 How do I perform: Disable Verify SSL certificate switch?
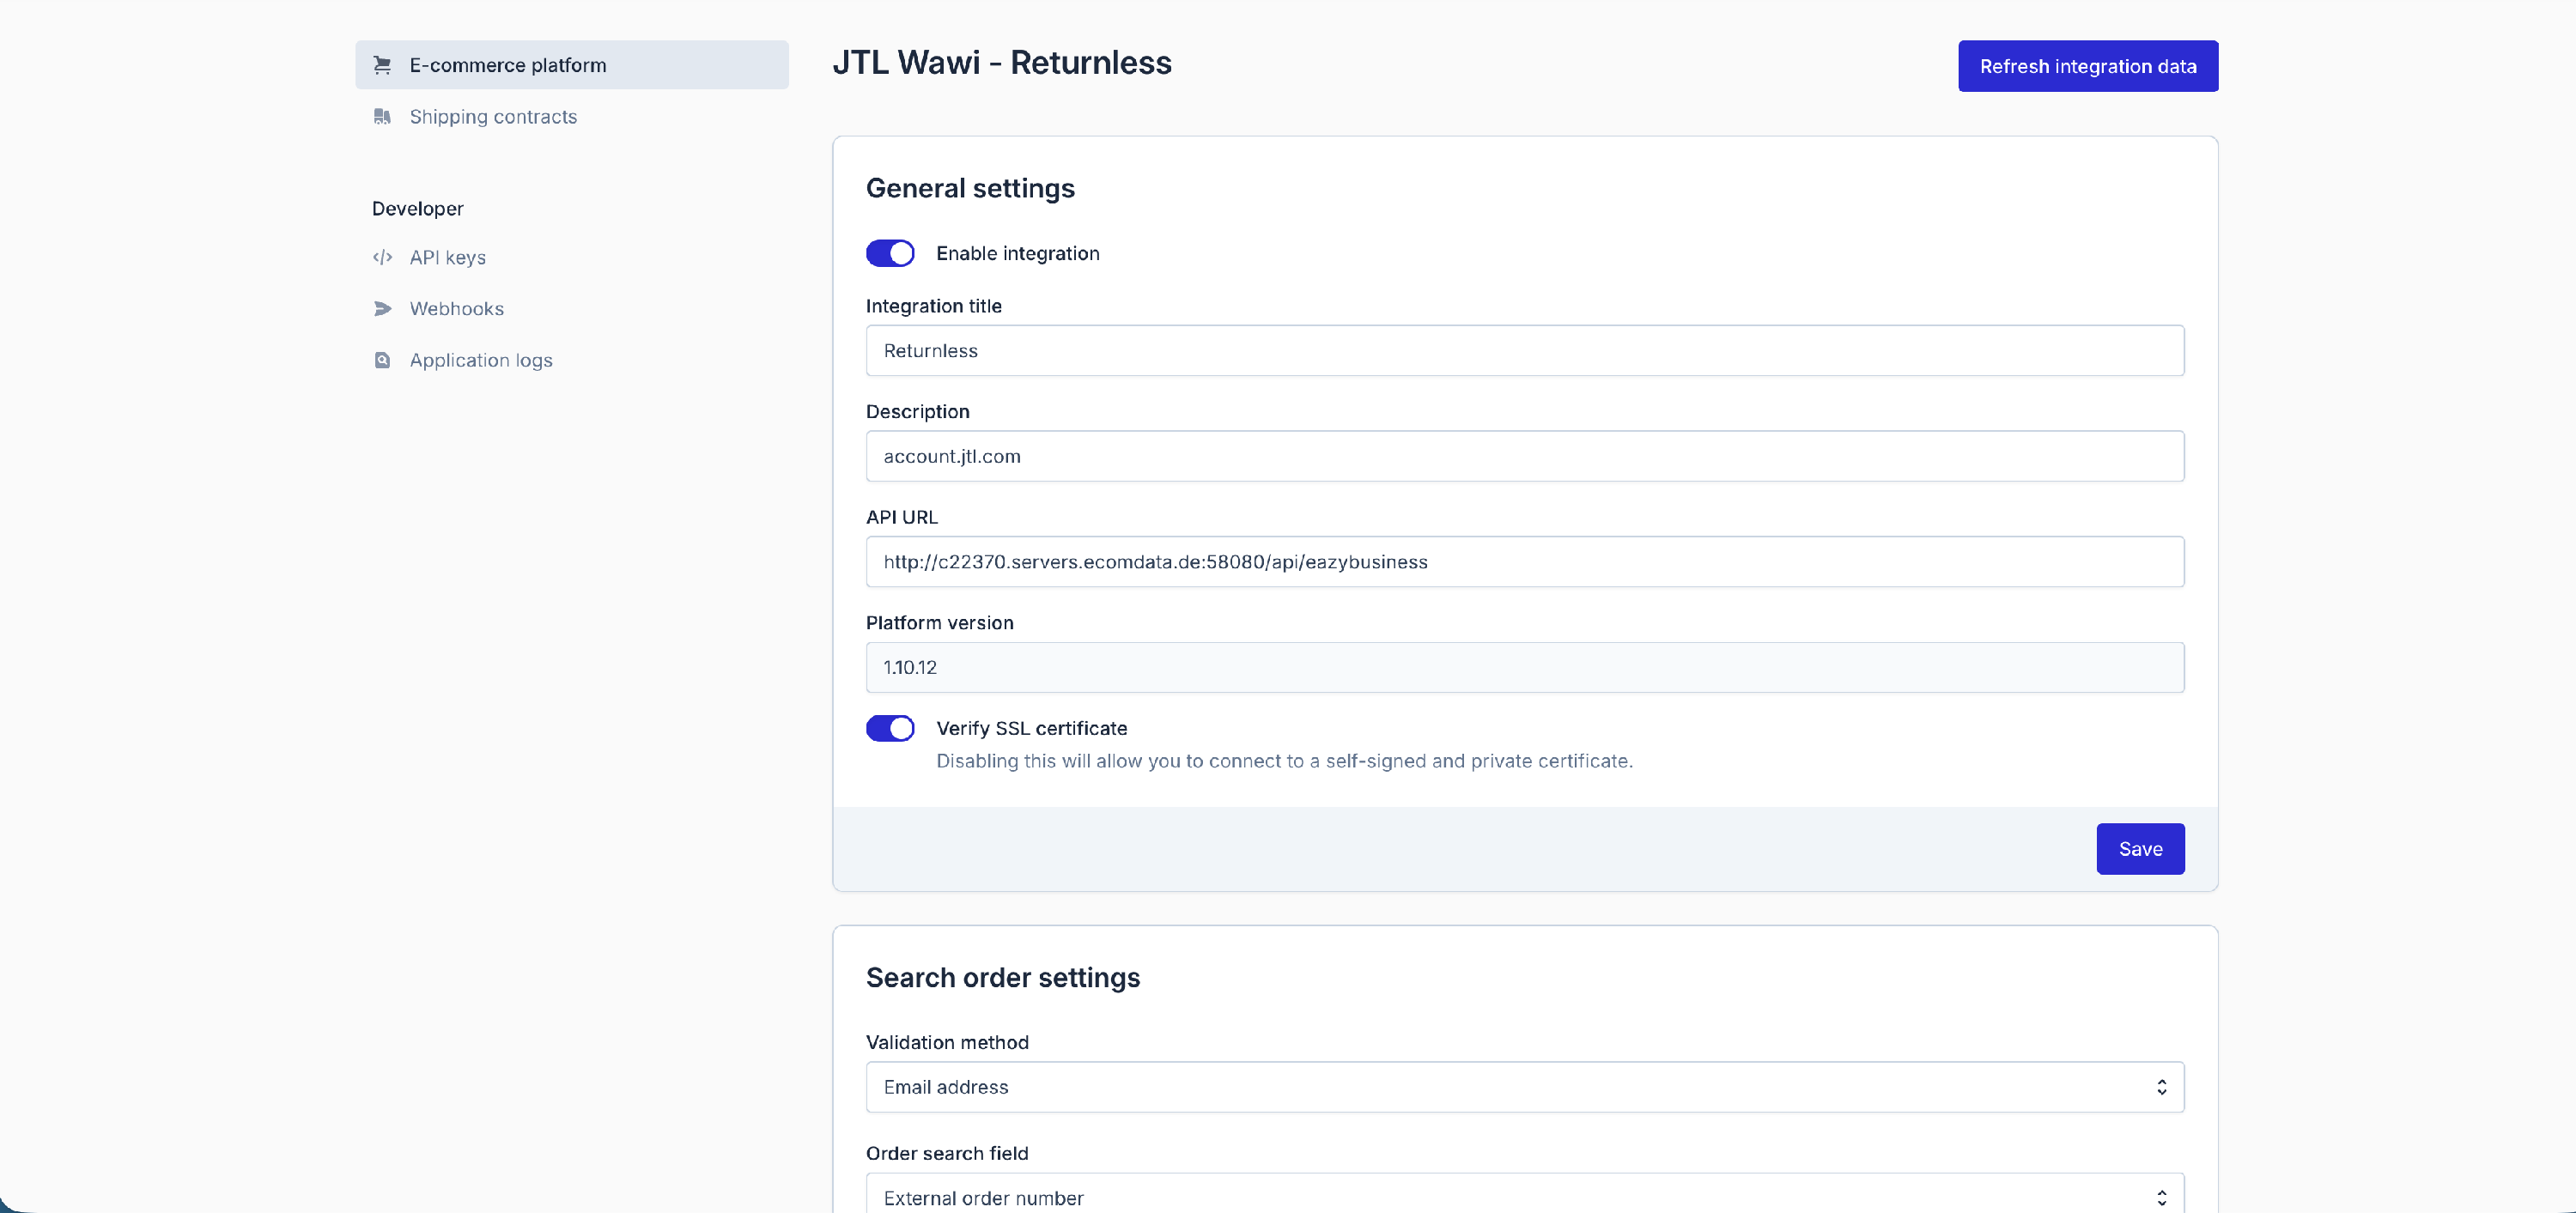pos(889,728)
